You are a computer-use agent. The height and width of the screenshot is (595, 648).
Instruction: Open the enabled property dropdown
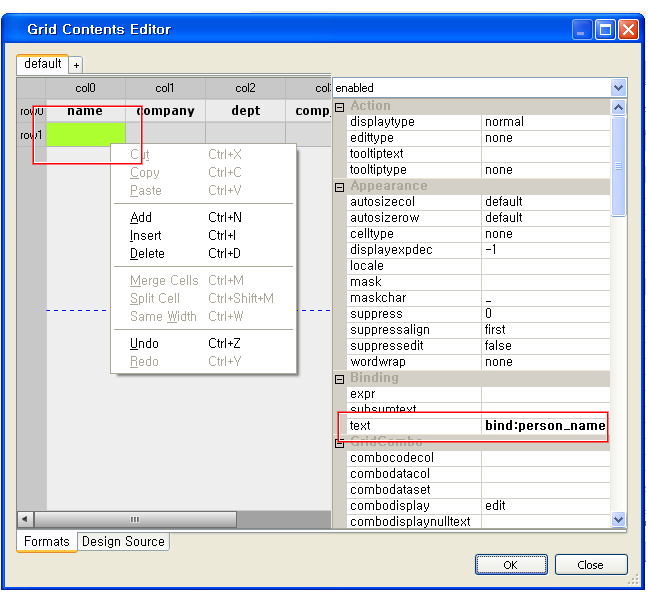point(618,88)
